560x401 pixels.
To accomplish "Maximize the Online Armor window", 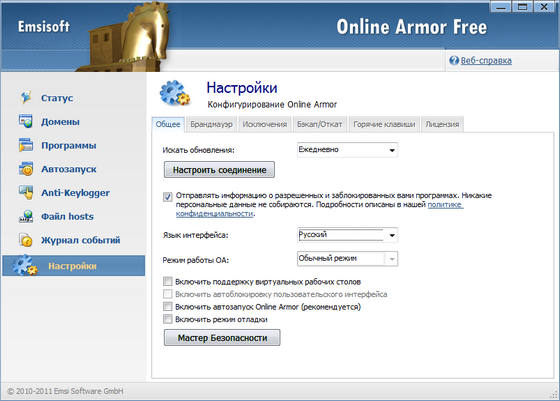I will click(522, 6).
